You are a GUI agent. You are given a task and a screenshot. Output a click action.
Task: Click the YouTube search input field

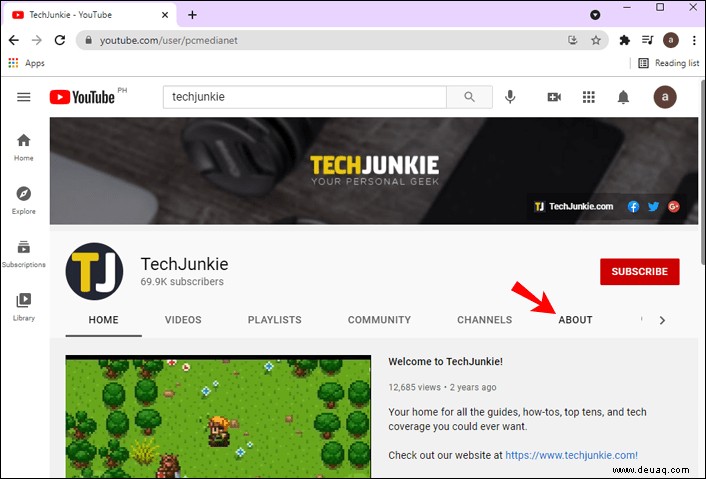[305, 97]
